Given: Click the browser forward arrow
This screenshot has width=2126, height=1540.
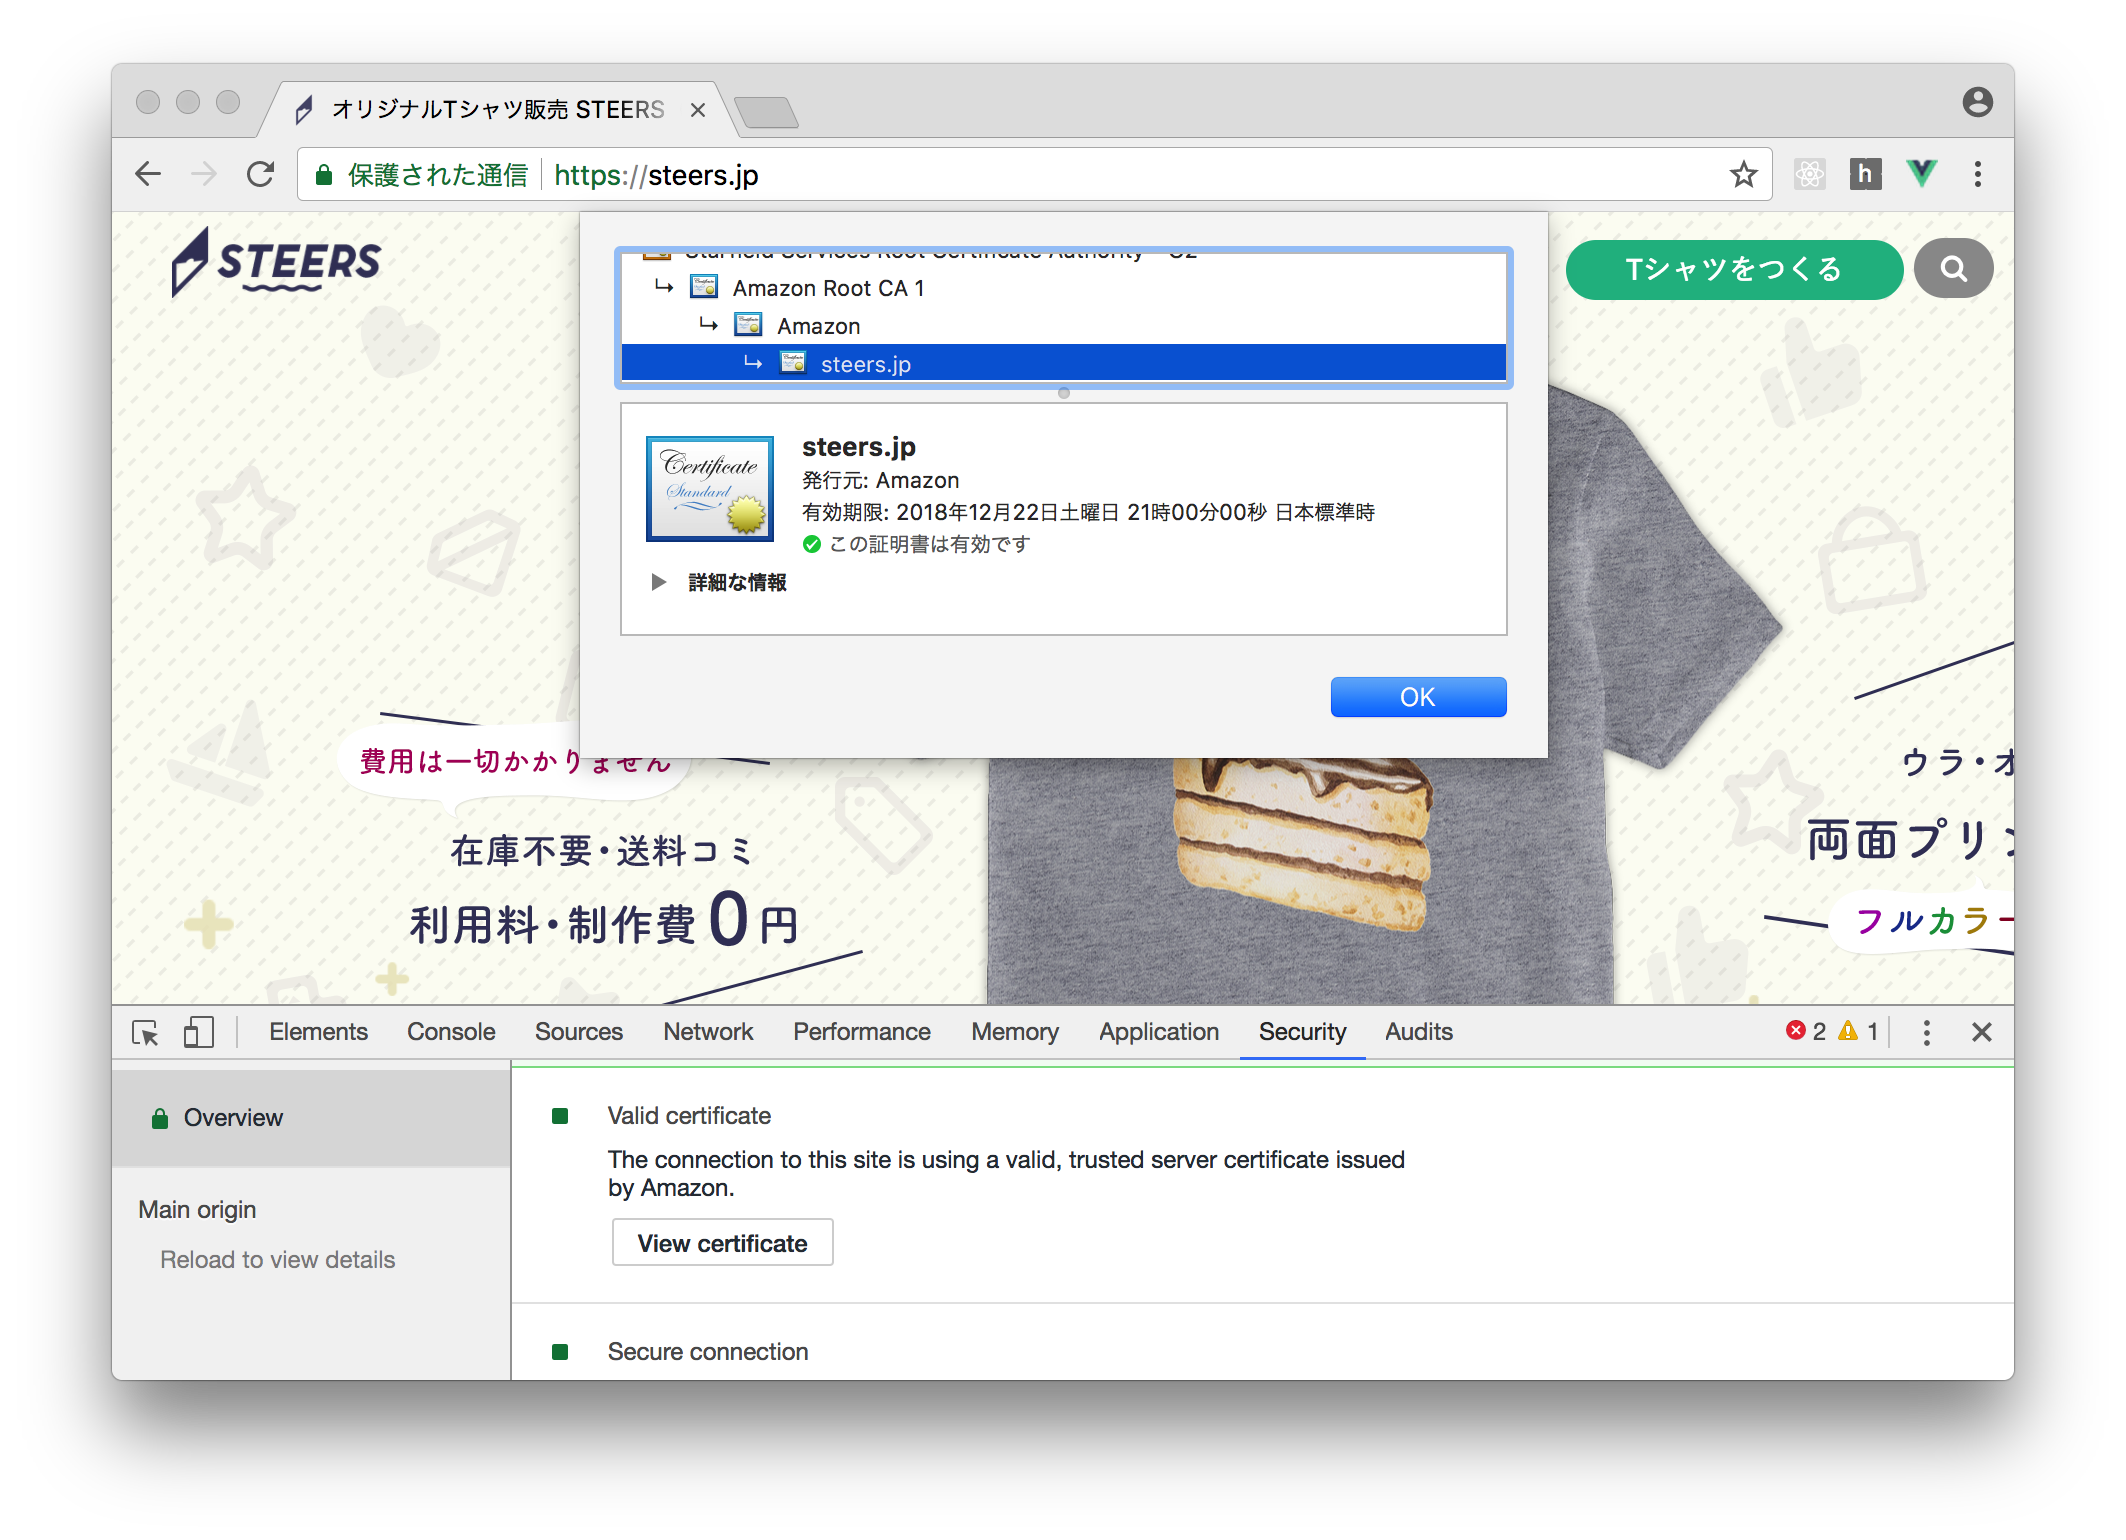Looking at the screenshot, I should click(204, 175).
